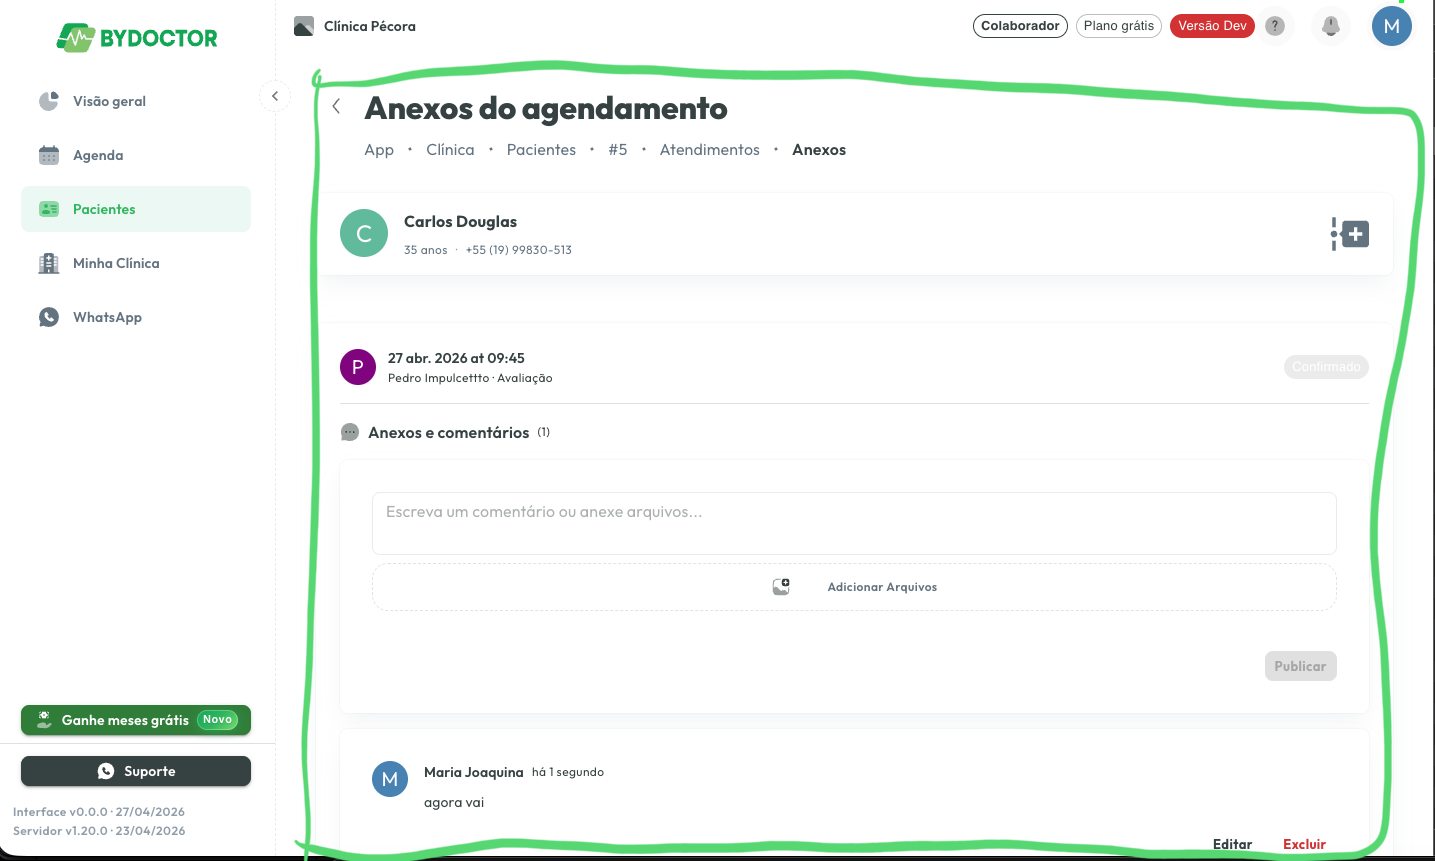Viewport: 1435px width, 861px height.
Task: Click the WhatsApp logo icon in sidebar
Action: coord(49,317)
